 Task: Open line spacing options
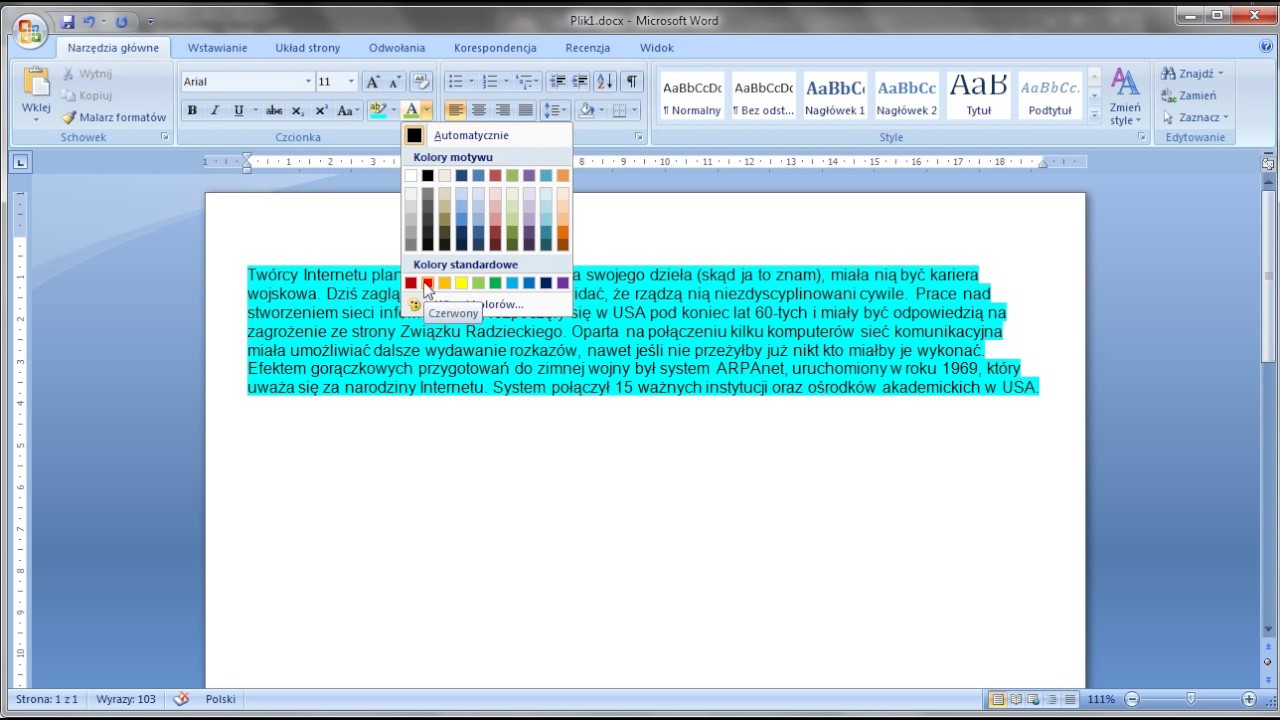click(554, 110)
